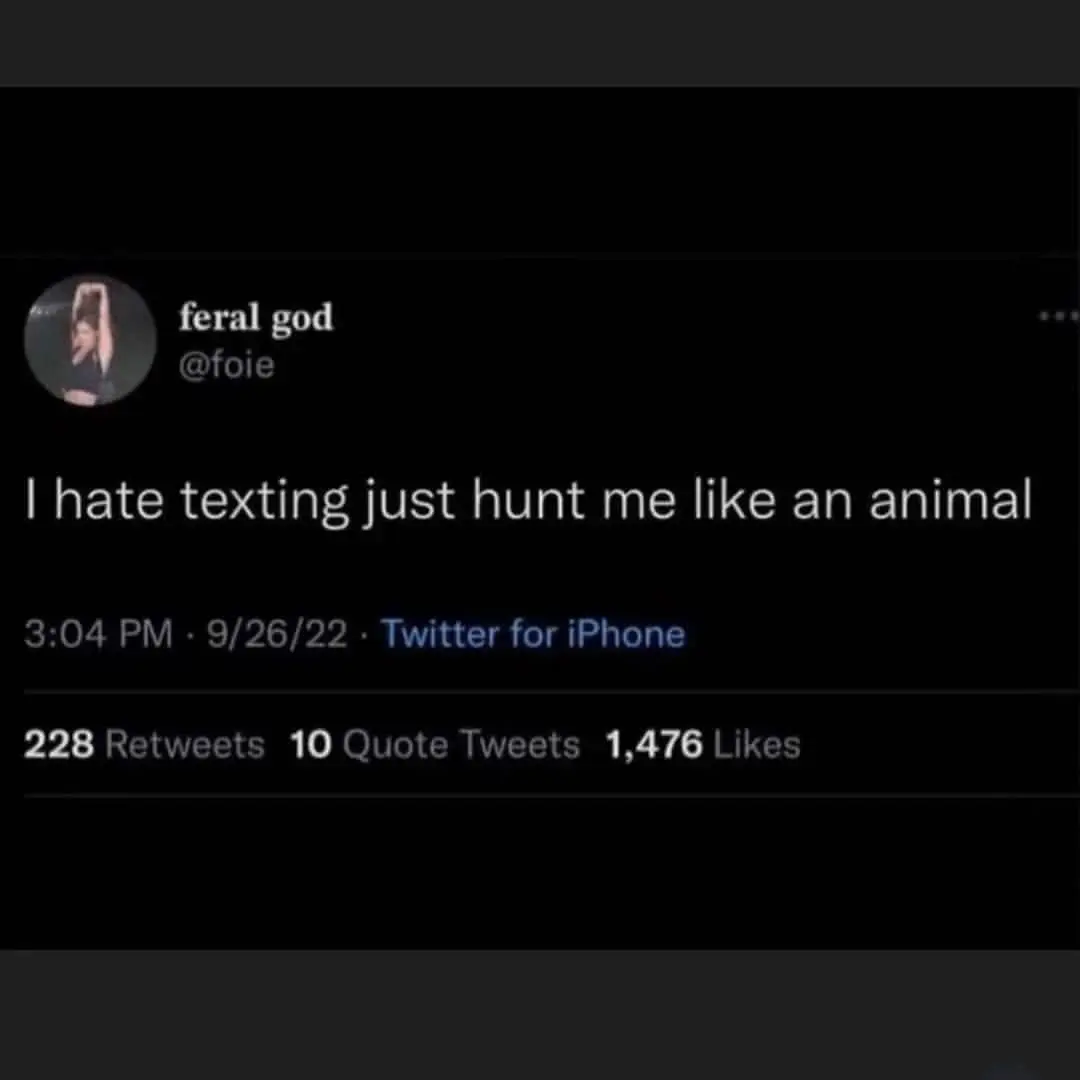Click the 10 quote tweet count
The image size is (1080, 1080).
click(x=311, y=745)
